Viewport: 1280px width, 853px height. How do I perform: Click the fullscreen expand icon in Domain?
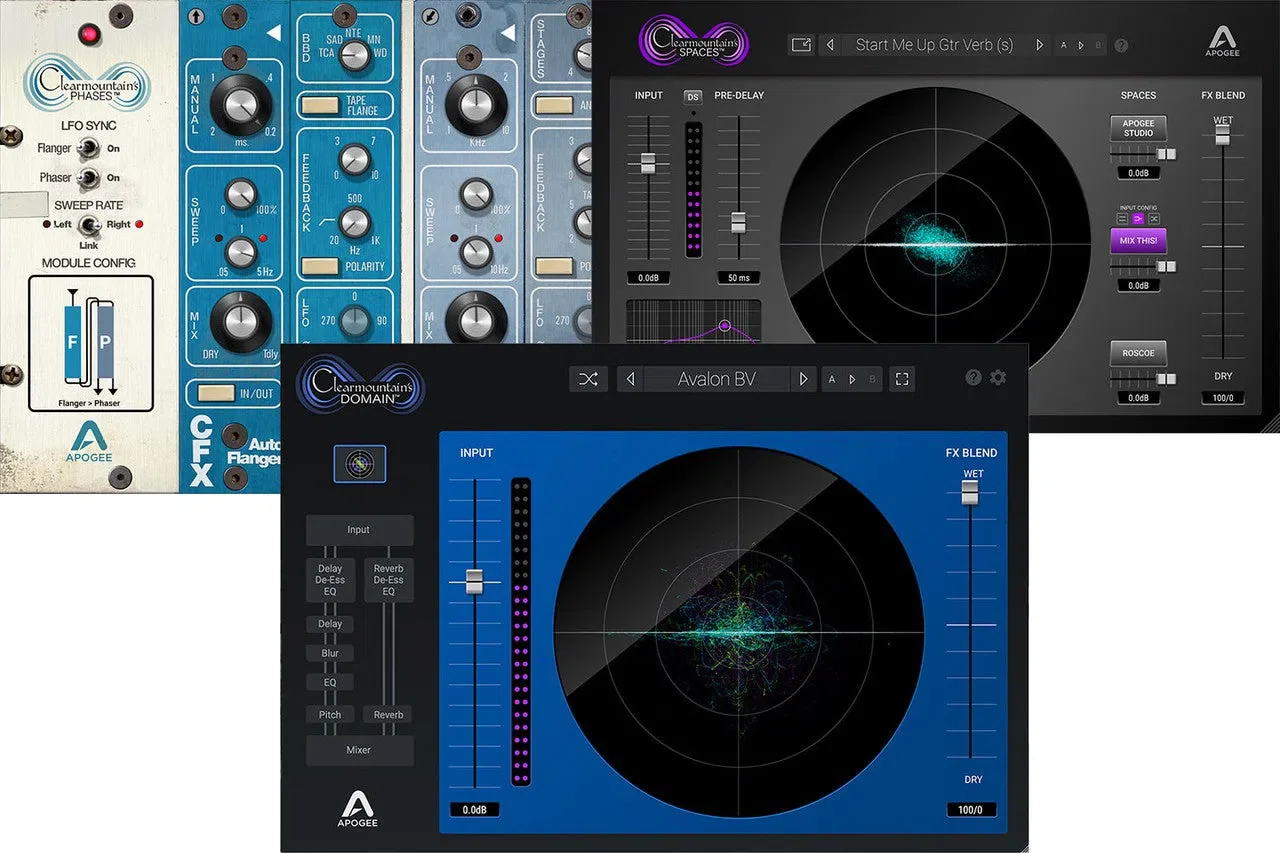902,379
